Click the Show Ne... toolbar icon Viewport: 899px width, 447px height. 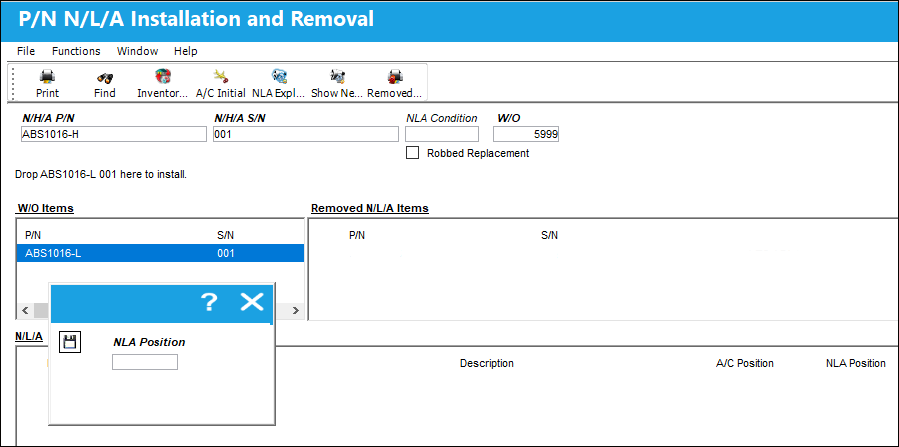(337, 83)
